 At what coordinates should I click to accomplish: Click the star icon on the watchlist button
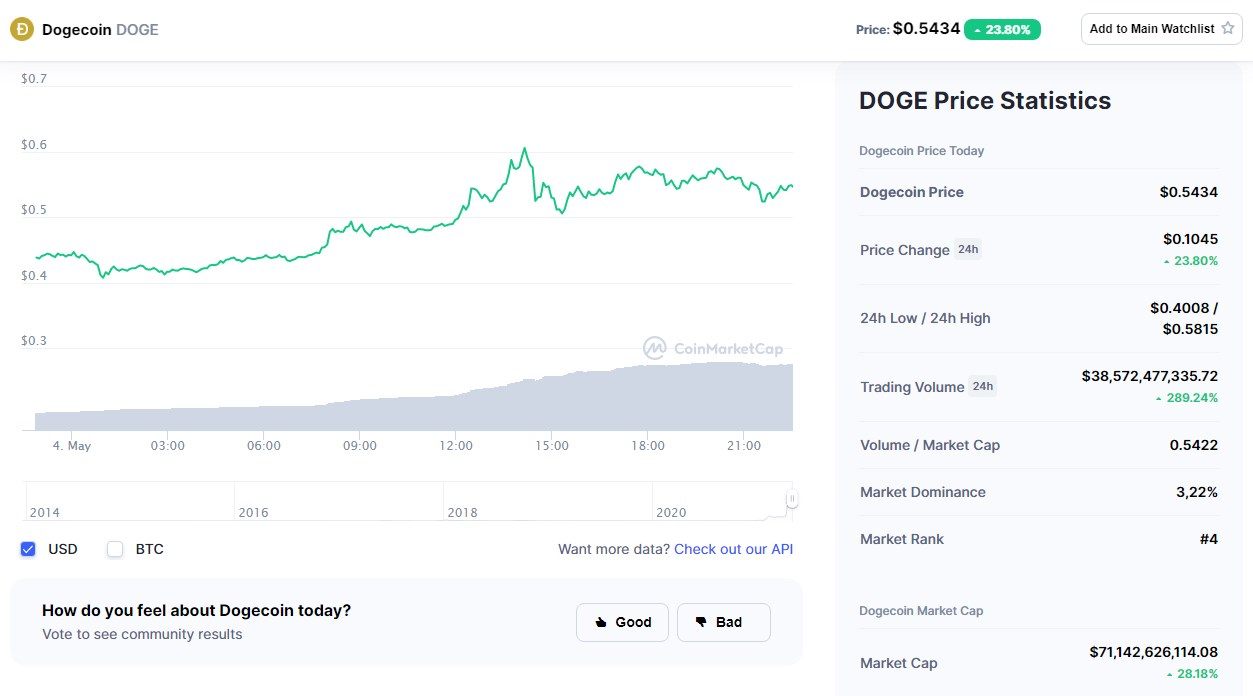(1227, 29)
